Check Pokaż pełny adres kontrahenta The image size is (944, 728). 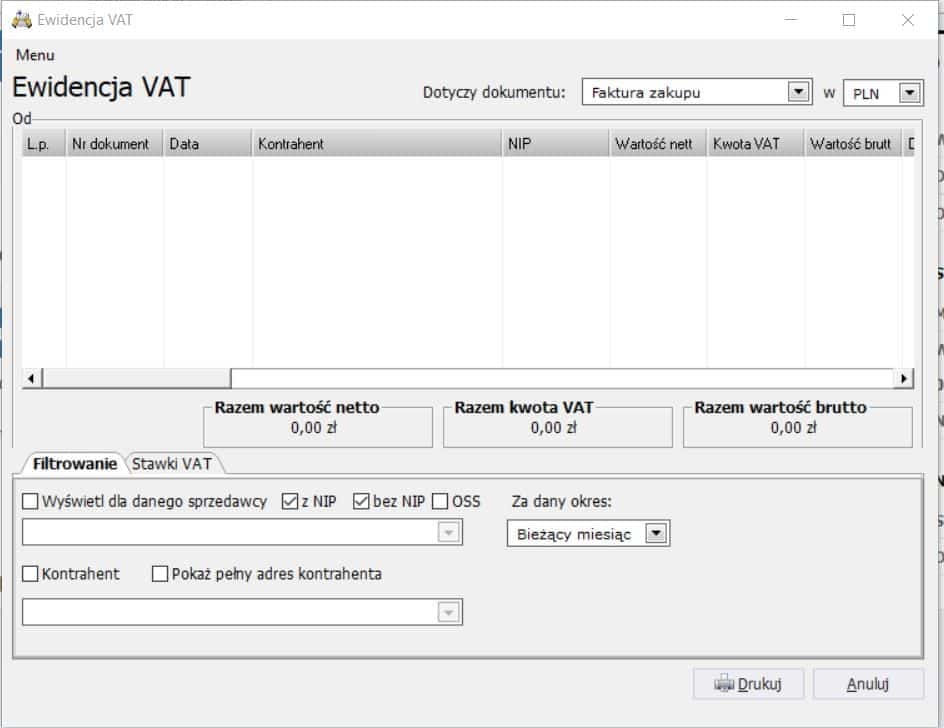click(161, 574)
